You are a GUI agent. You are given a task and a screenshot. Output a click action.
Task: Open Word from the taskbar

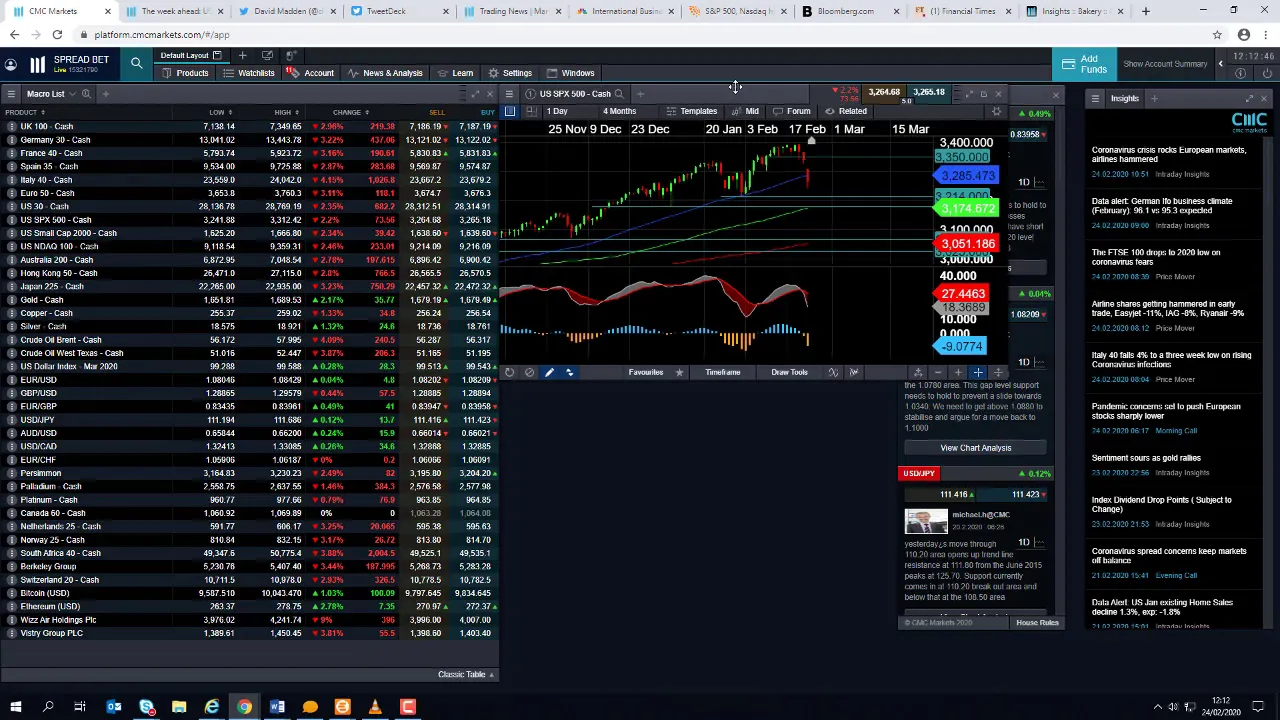tap(277, 707)
